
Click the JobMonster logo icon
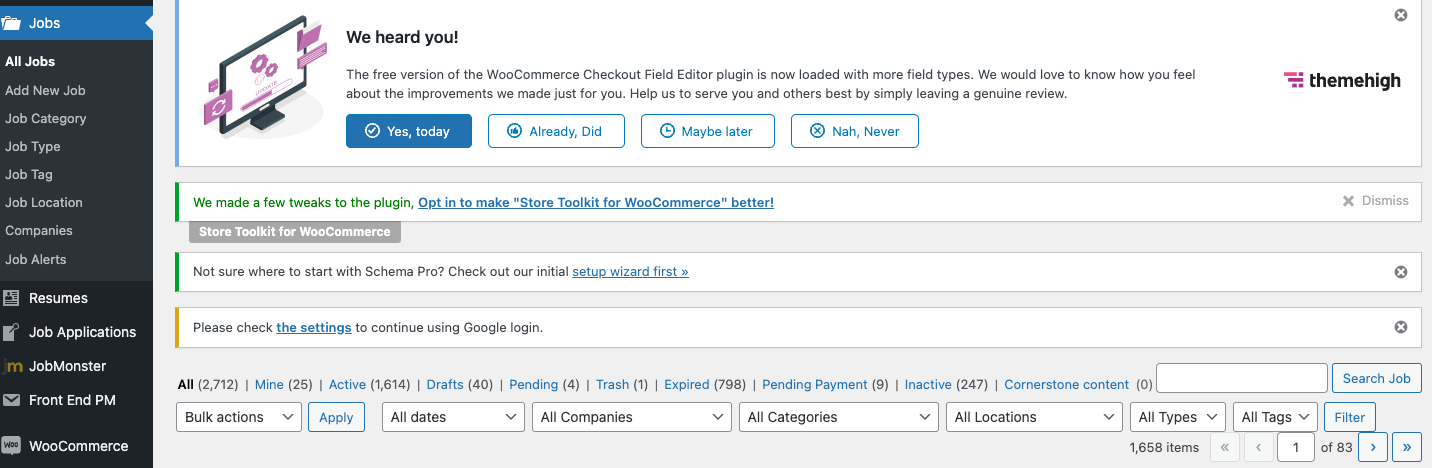click(11, 366)
